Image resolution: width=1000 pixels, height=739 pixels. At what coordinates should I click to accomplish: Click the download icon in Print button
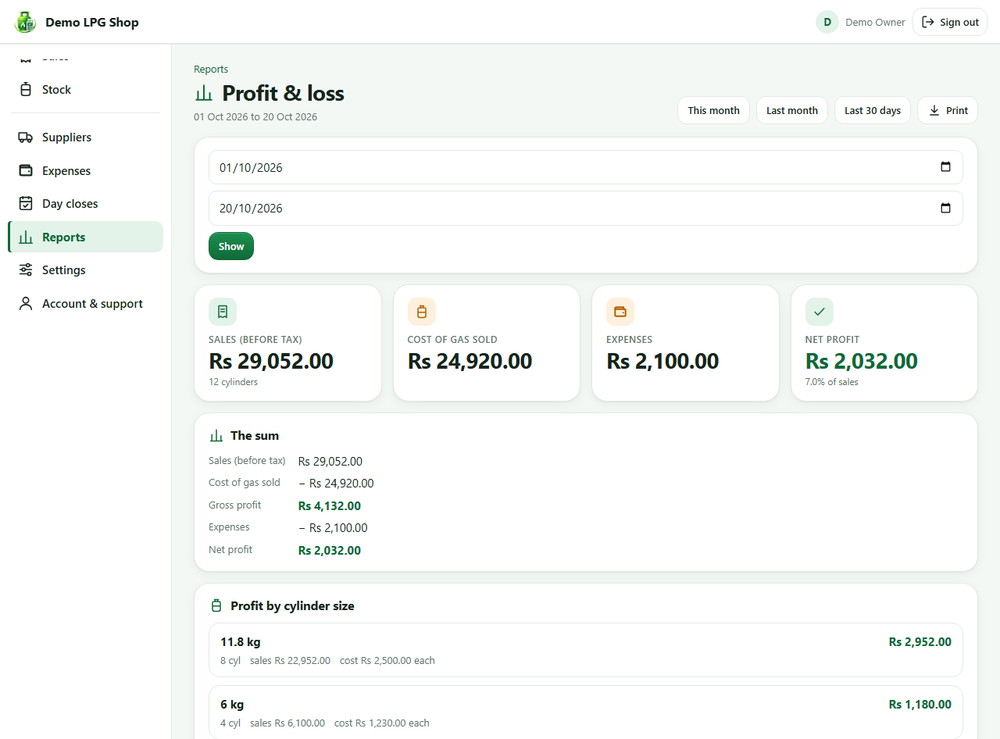(934, 110)
